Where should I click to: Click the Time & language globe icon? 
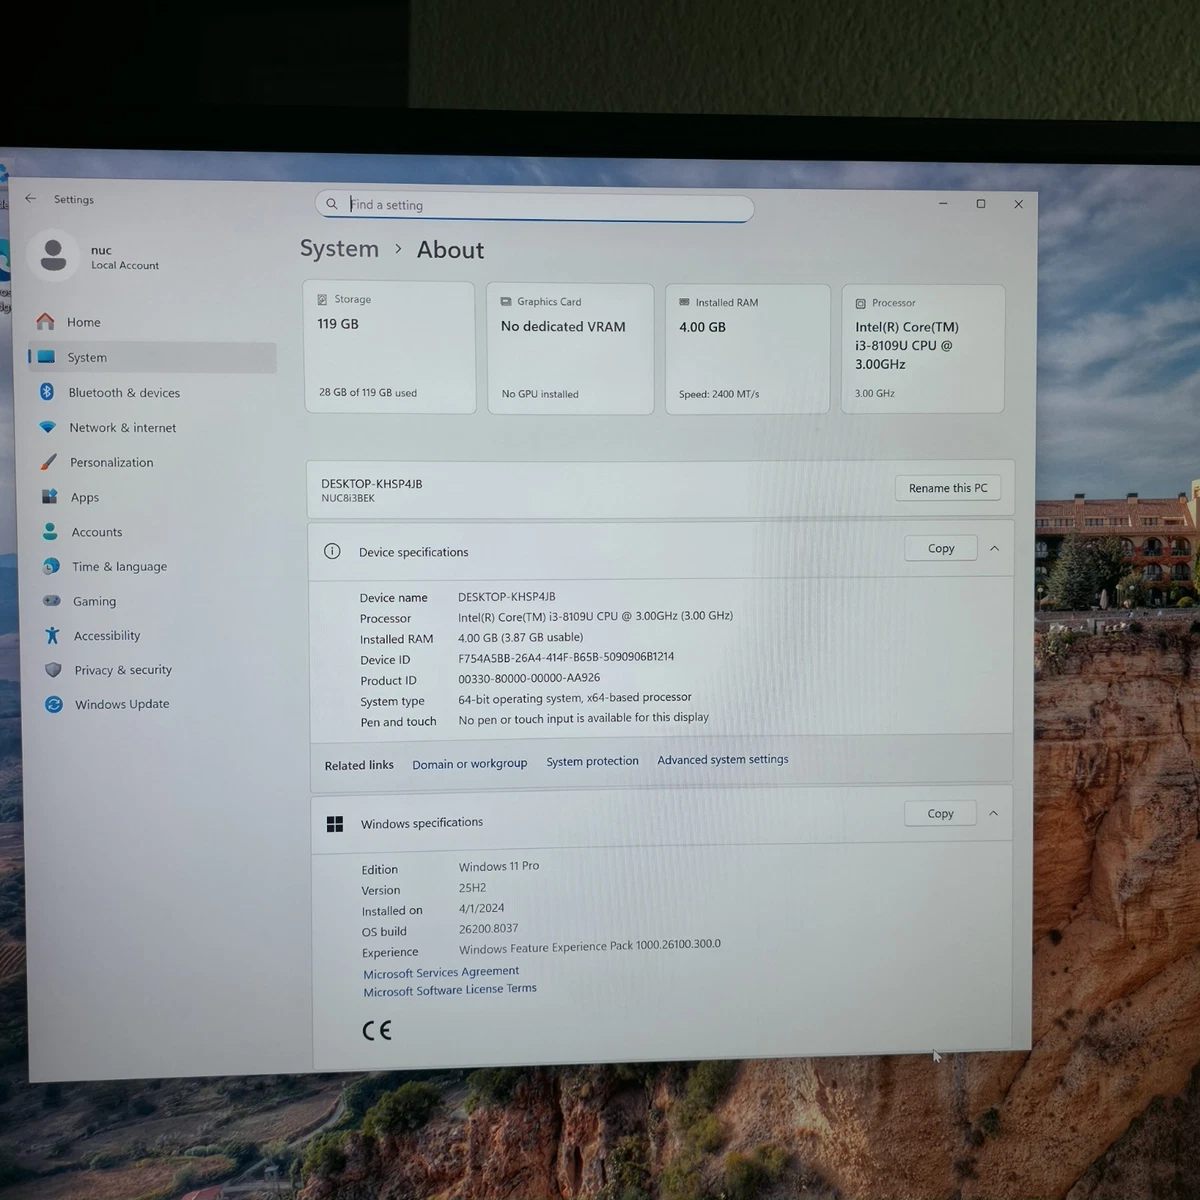(51, 566)
